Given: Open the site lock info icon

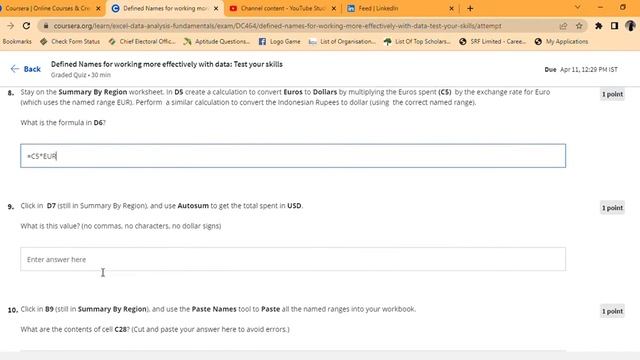Looking at the screenshot, I should tap(46, 26).
